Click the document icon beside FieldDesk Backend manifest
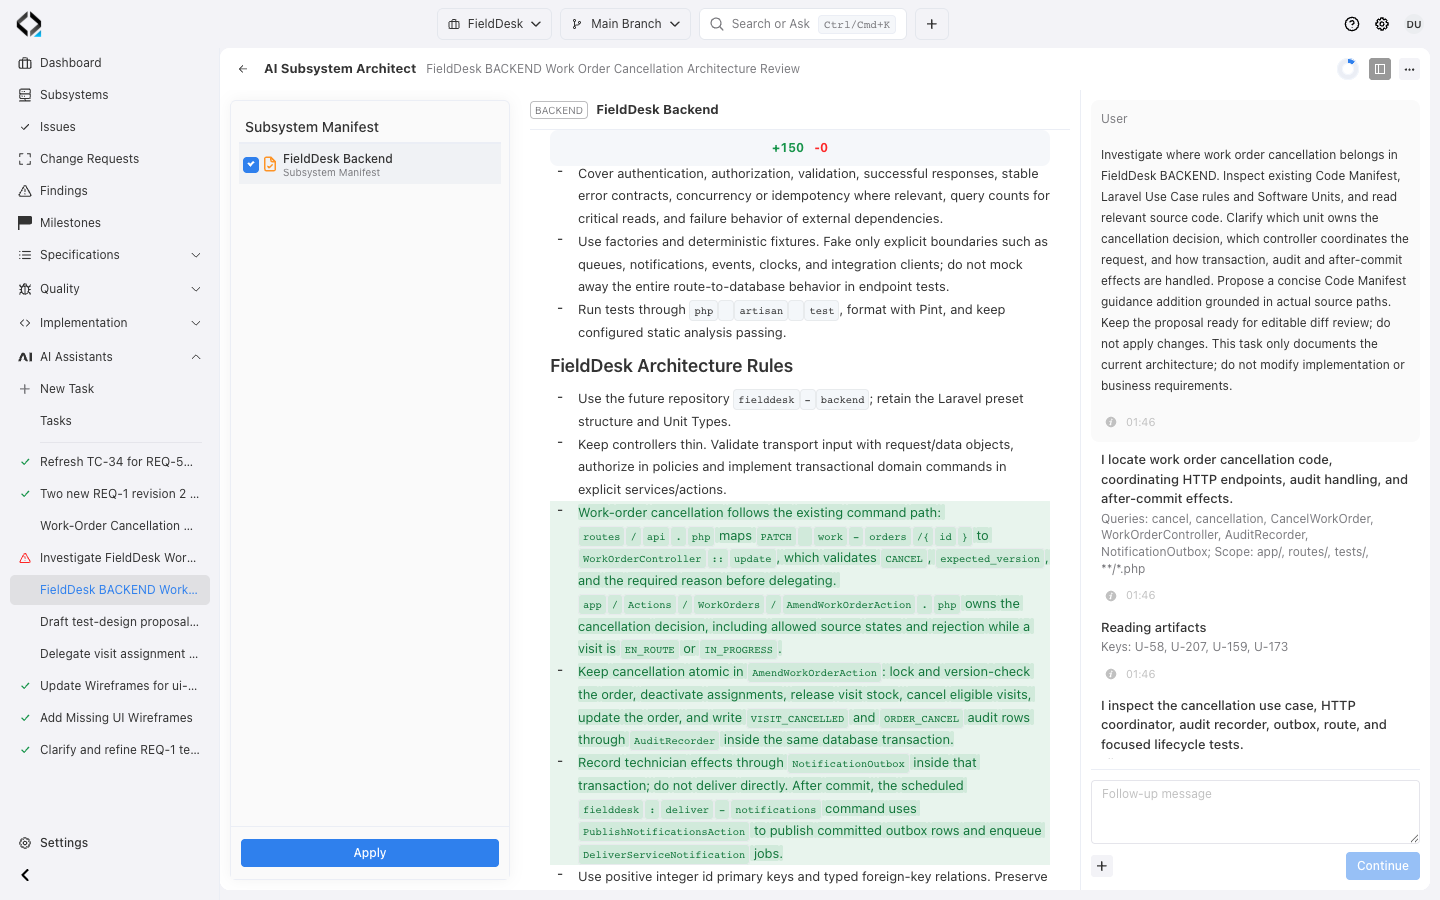1440x900 pixels. tap(270, 164)
